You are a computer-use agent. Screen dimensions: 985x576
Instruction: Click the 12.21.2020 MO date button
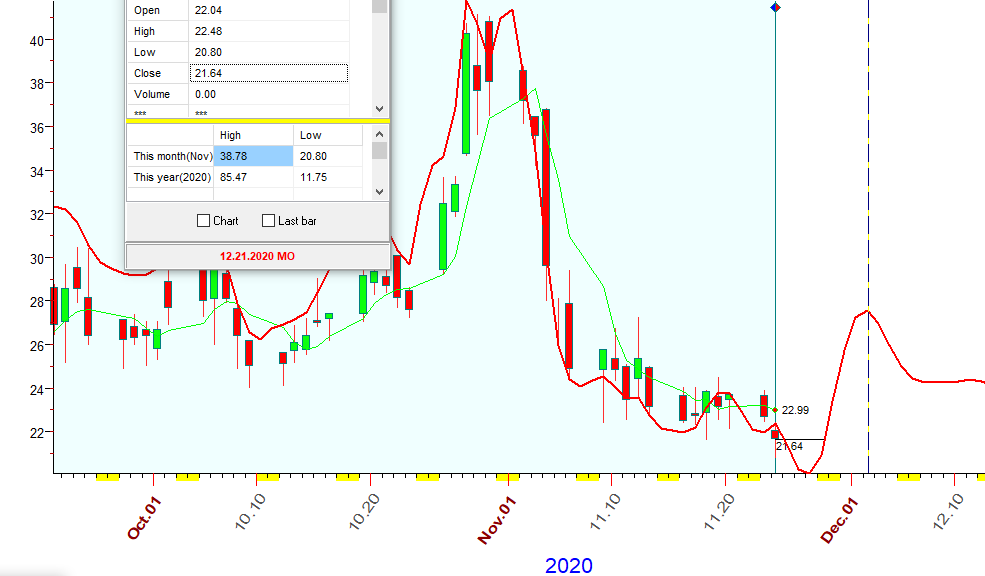[257, 256]
